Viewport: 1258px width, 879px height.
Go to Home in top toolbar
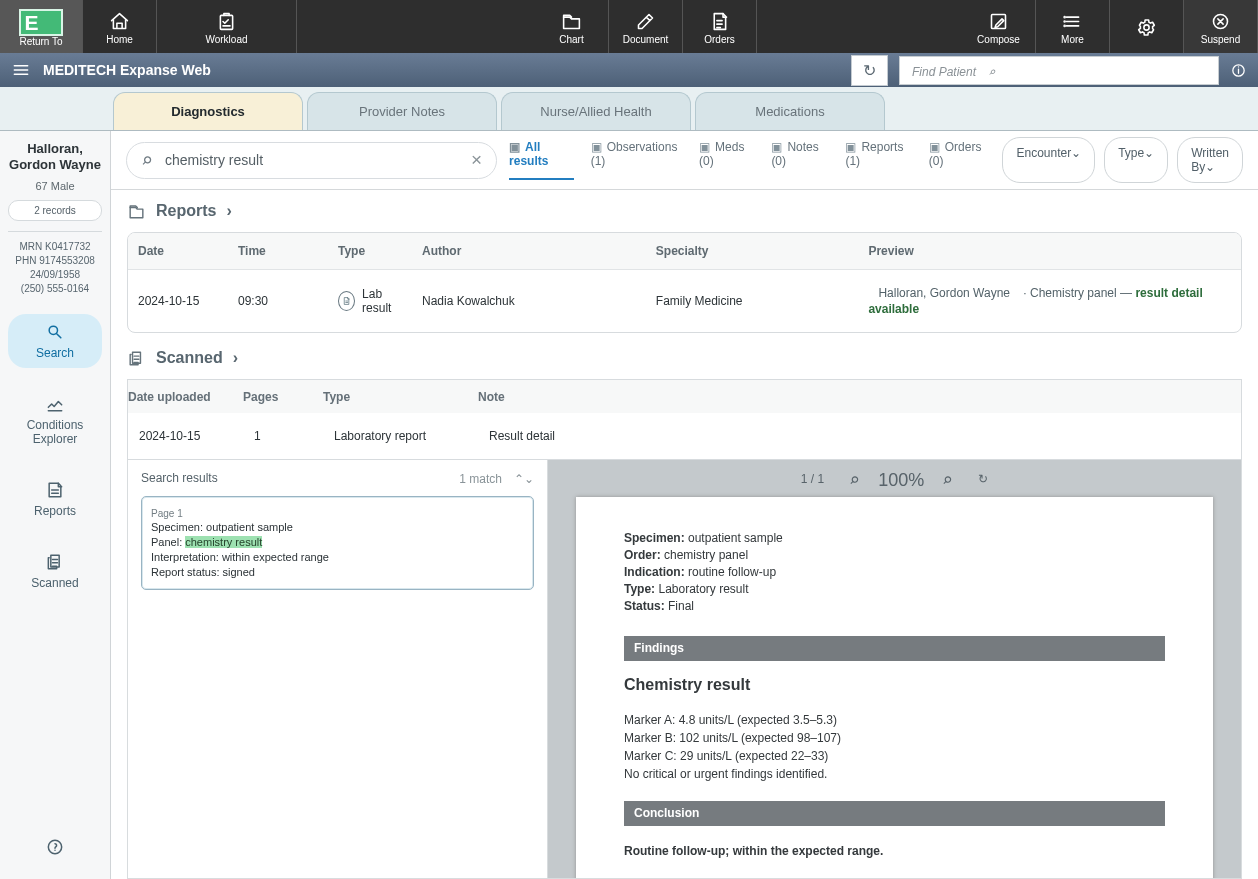119,27
